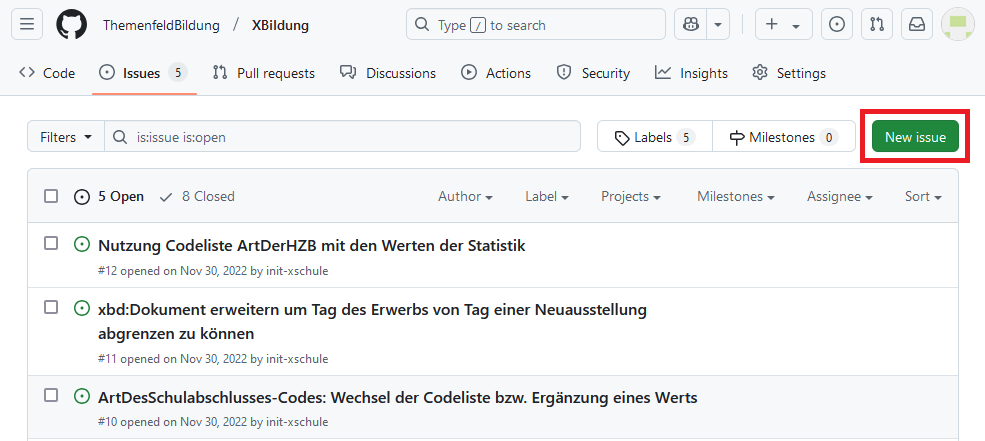Viewport: 985px width, 441px height.
Task: Open notifications inbox icon
Action: coord(917,24)
